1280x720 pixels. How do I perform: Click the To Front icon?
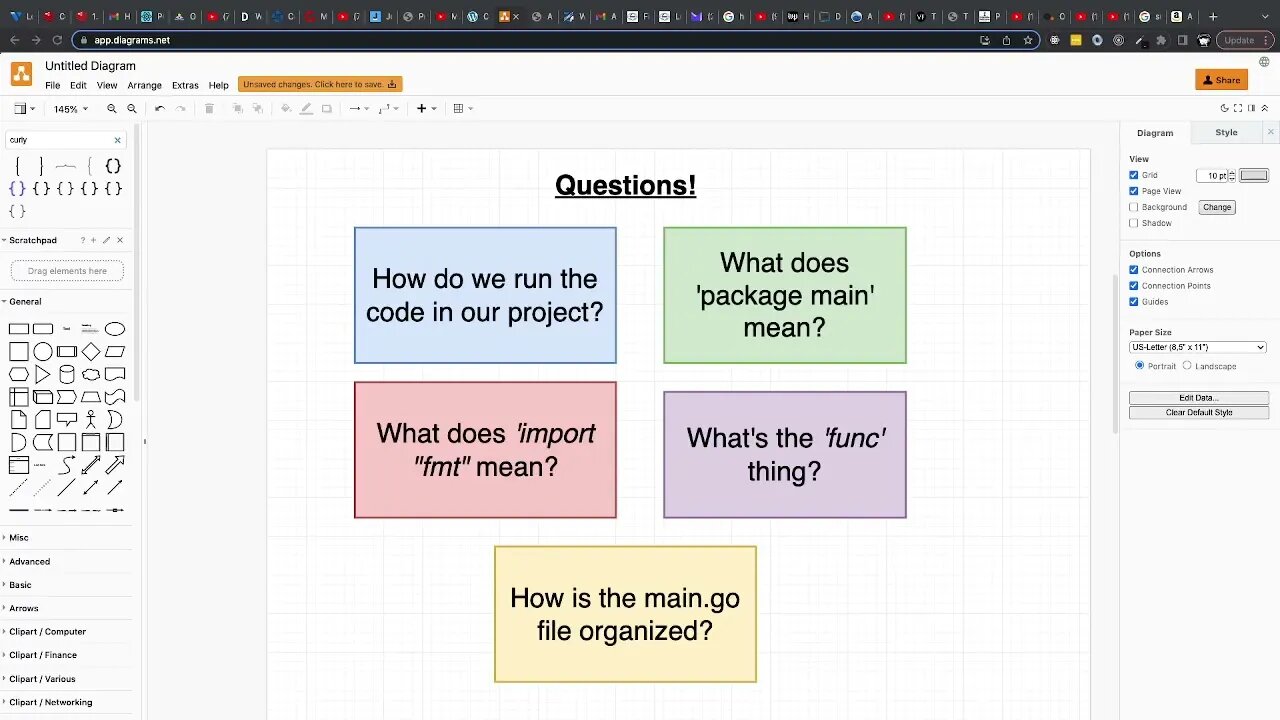click(237, 109)
